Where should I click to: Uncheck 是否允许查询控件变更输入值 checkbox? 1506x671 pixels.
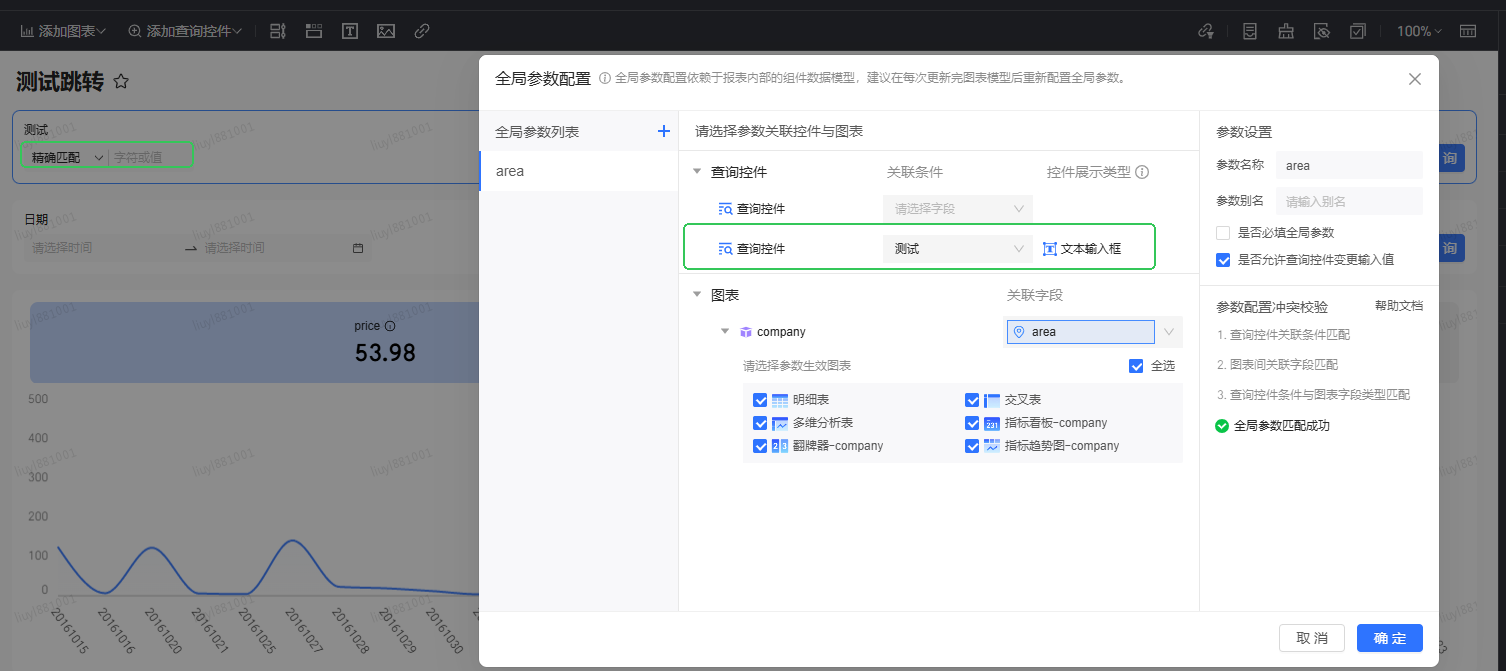click(x=1223, y=260)
